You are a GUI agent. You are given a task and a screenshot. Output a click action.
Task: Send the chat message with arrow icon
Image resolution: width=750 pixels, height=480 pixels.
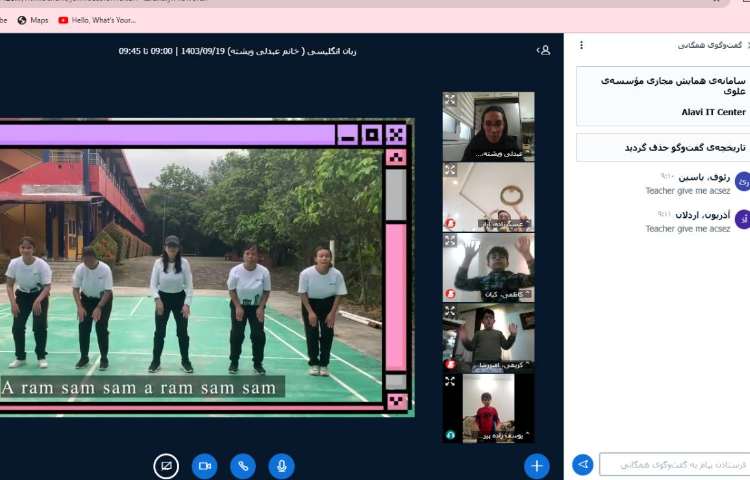[x=583, y=465]
